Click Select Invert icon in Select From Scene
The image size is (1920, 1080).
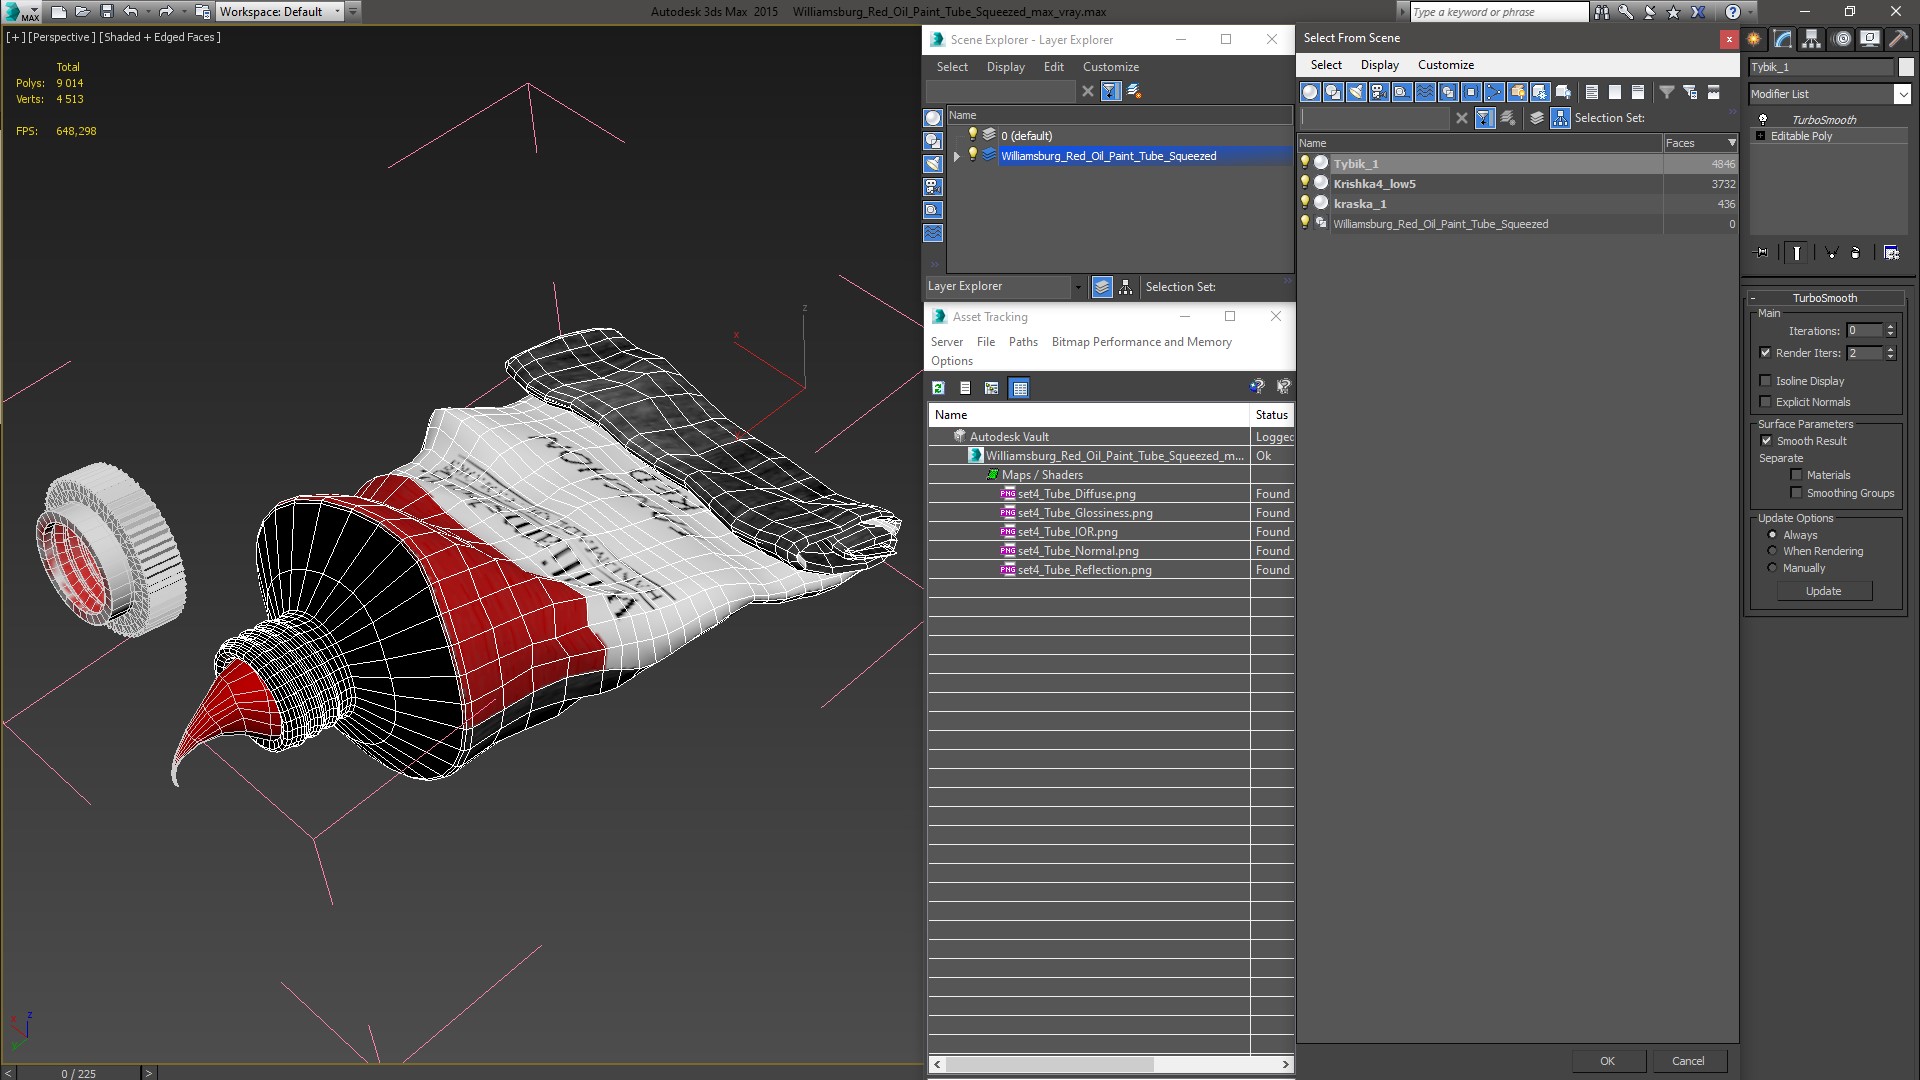[1638, 92]
